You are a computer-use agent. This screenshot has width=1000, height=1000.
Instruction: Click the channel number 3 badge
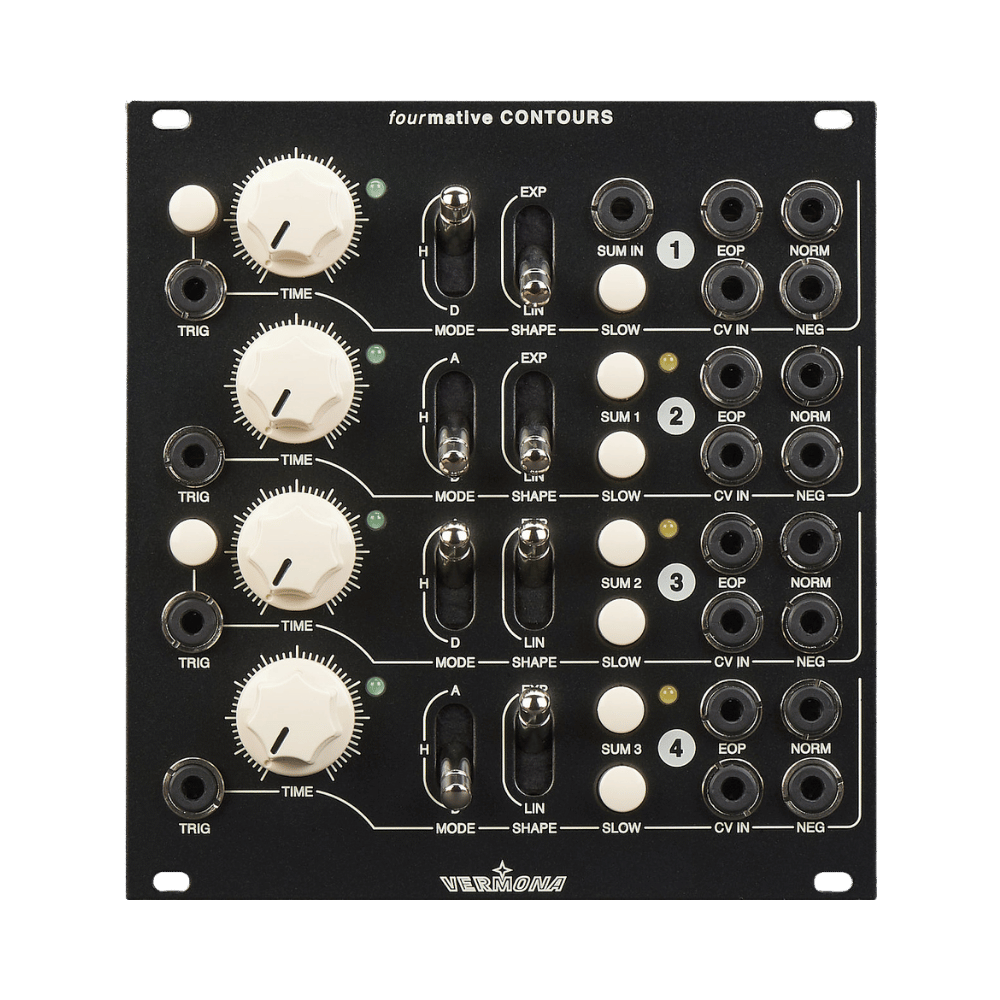pos(677,582)
